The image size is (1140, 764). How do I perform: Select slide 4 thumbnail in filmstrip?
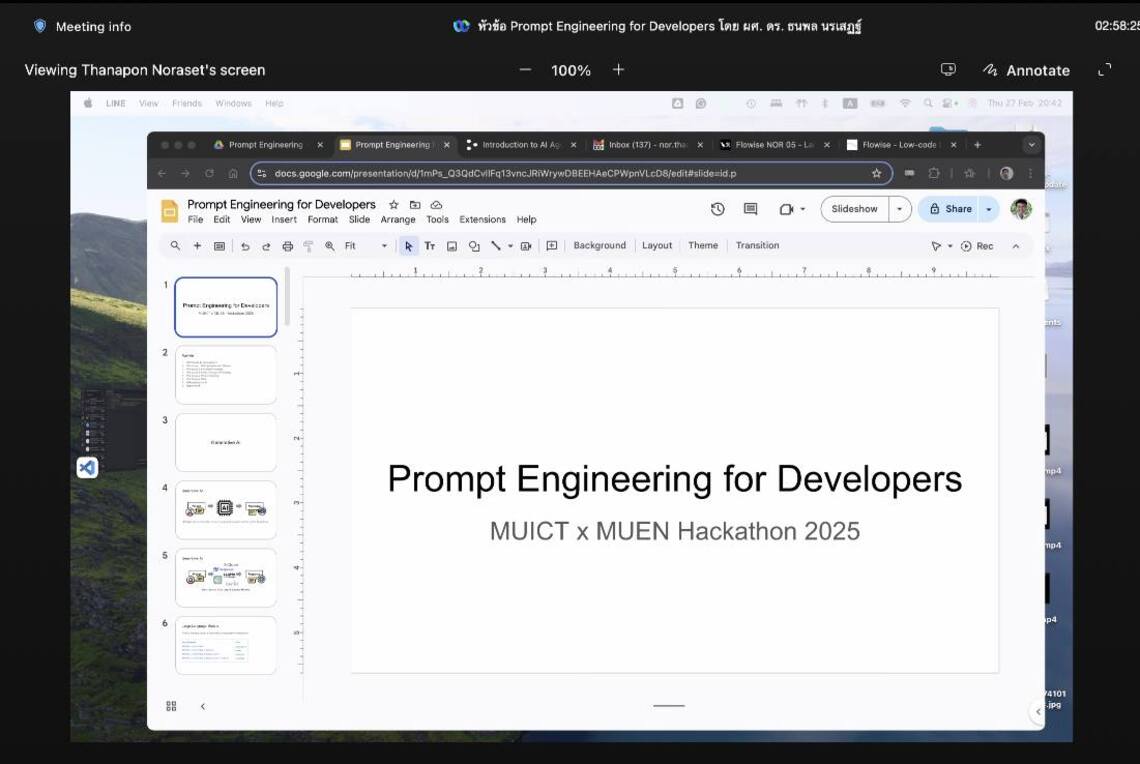click(x=226, y=510)
